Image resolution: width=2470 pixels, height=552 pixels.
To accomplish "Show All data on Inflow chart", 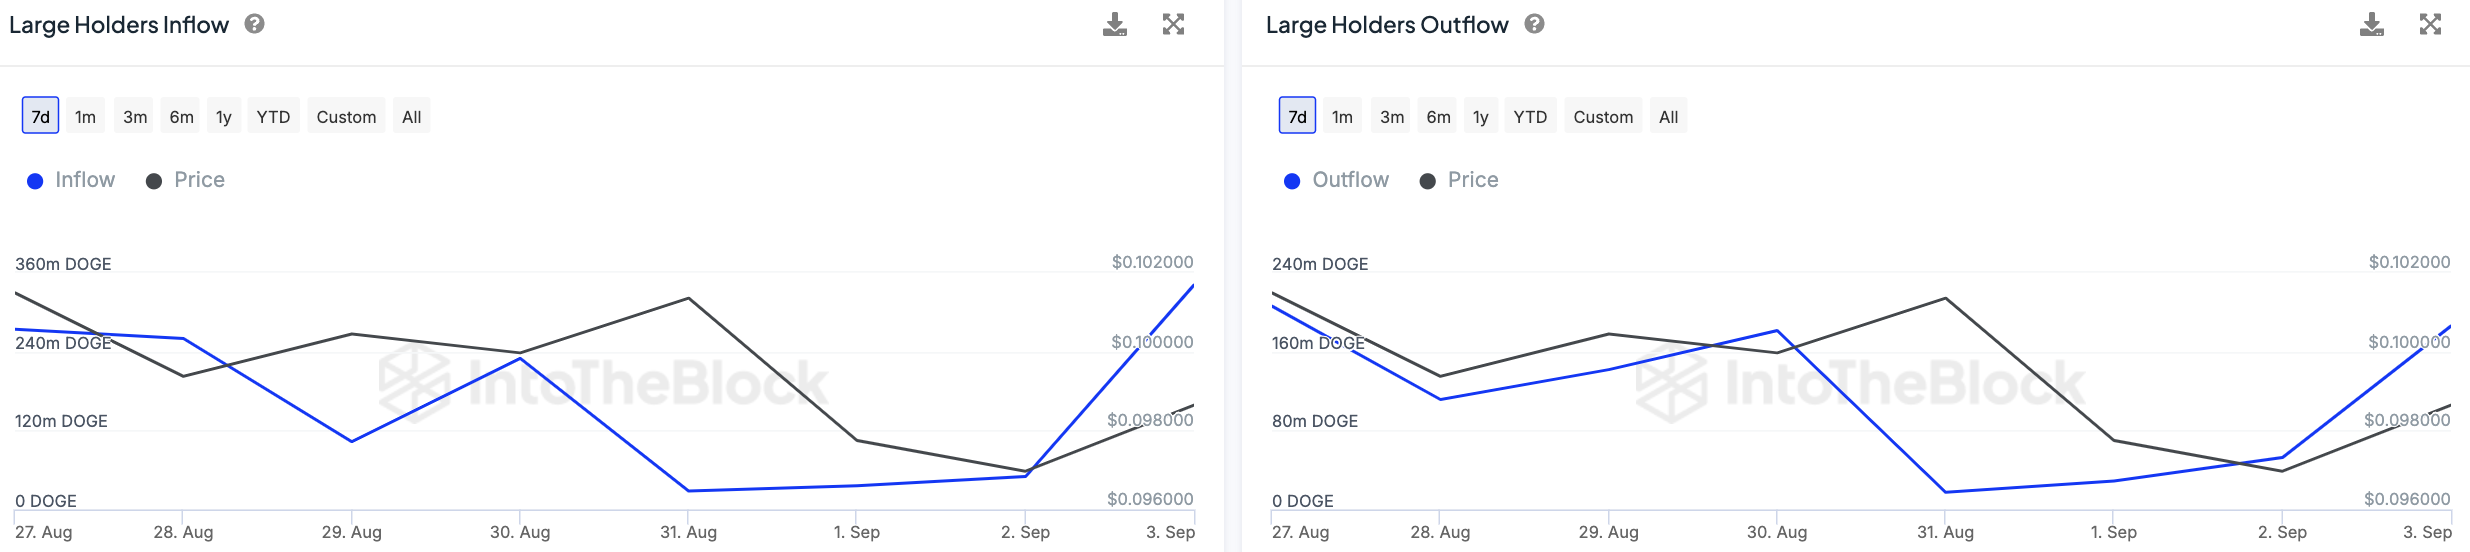I will click(411, 117).
